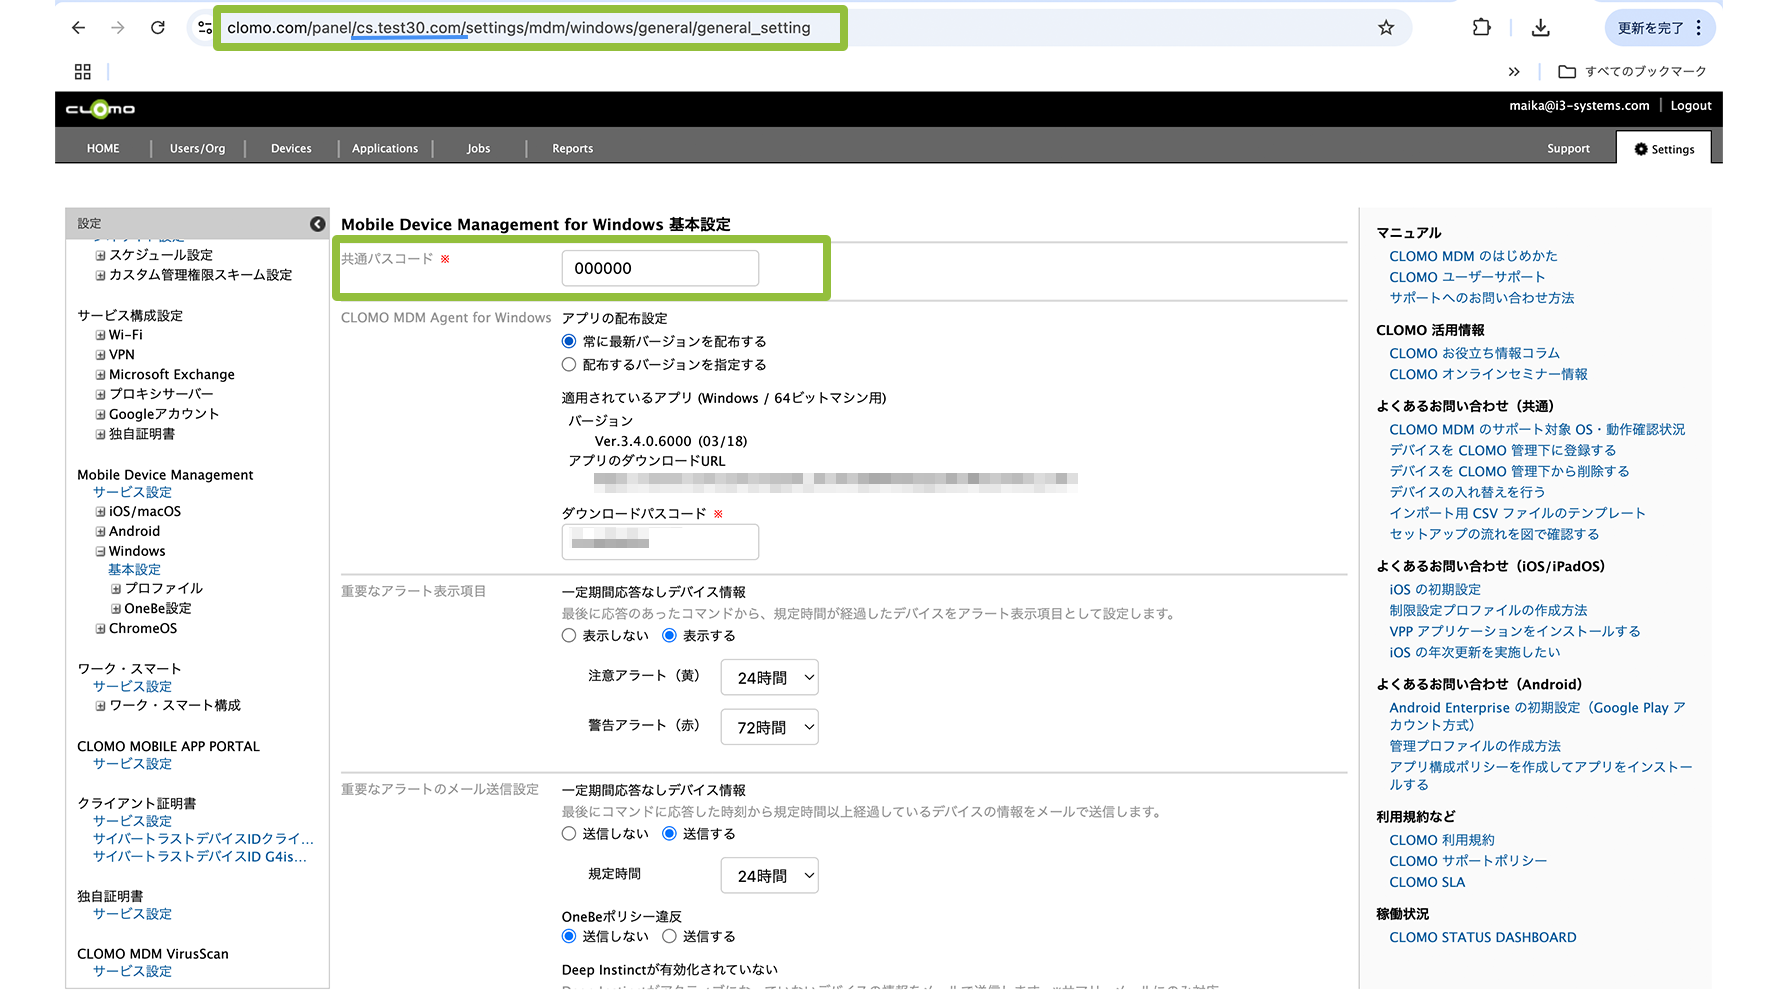Image resolution: width=1778 pixels, height=1000 pixels.
Task: Expand the VPN tree item
Action: point(100,355)
